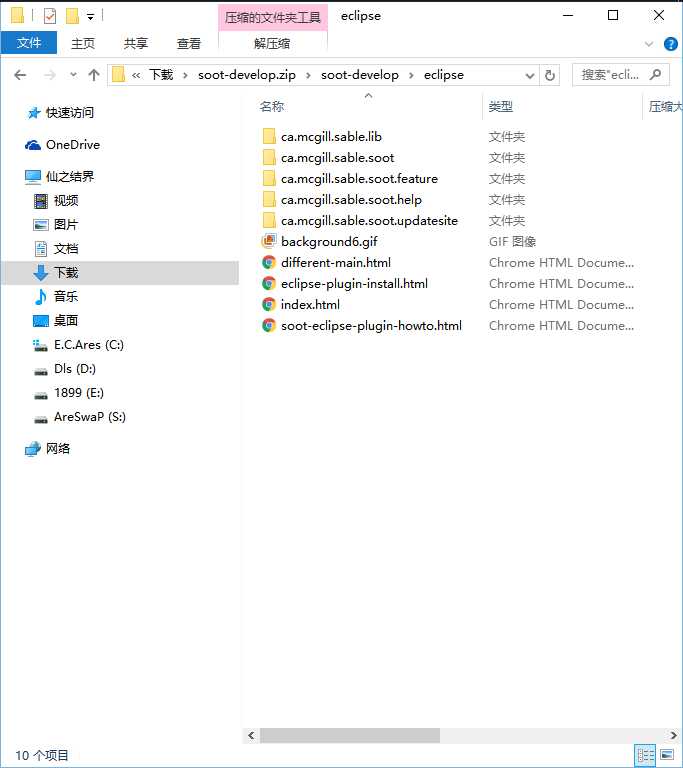Open 桌面 folder in navigation pane
This screenshot has width=683, height=768.
point(66,320)
